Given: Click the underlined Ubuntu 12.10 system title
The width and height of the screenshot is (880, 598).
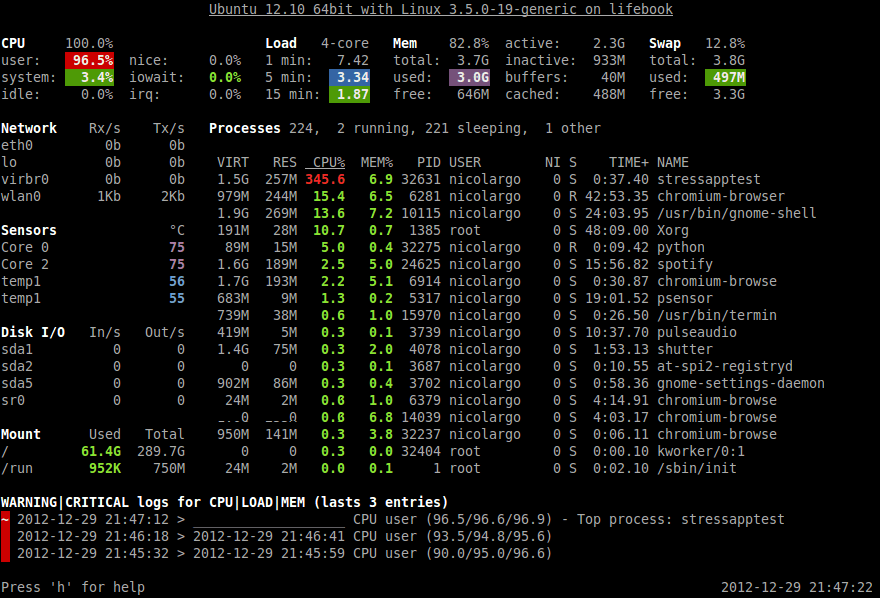Looking at the screenshot, I should pyautogui.click(x=440, y=9).
